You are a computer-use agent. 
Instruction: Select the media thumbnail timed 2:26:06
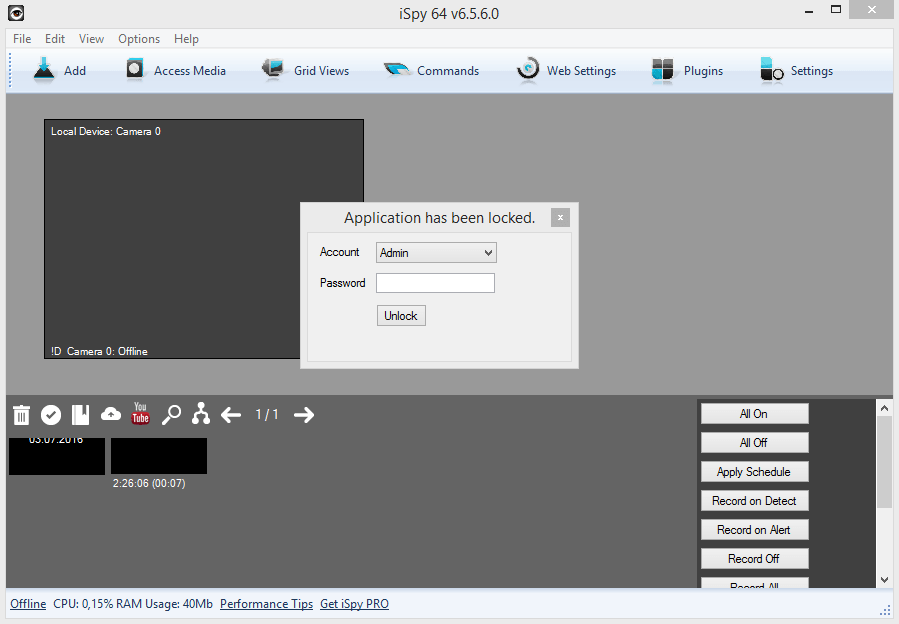coord(159,456)
